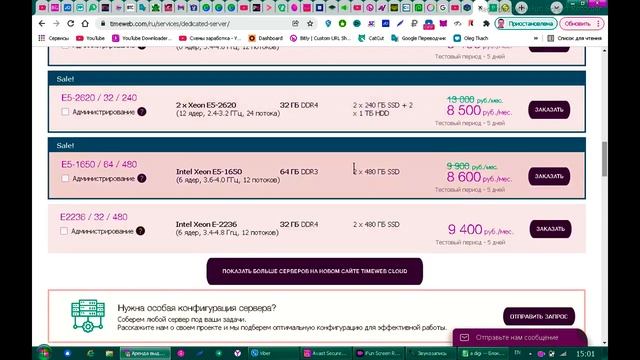Image resolution: width=640 pixels, height=360 pixels.
Task: Open the E5-1650 / 64 / 480 server title
Action: [99, 164]
